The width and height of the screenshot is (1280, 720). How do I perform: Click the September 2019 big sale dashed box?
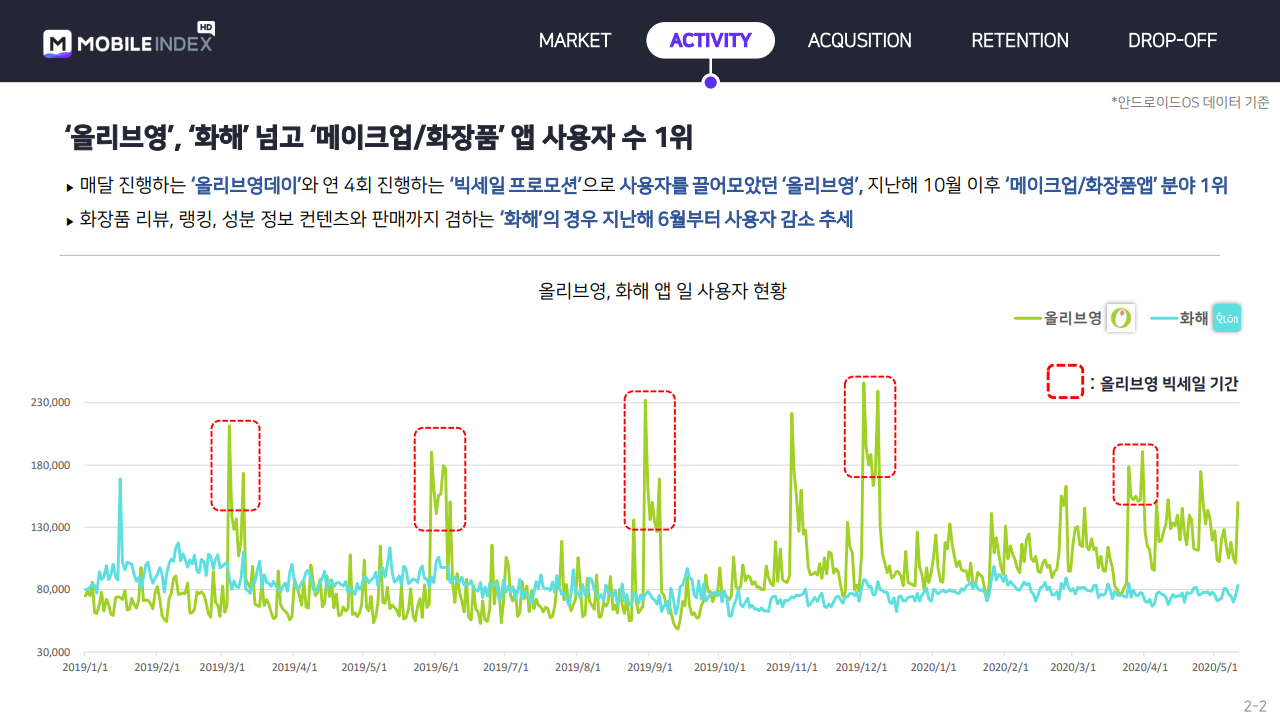click(x=650, y=460)
